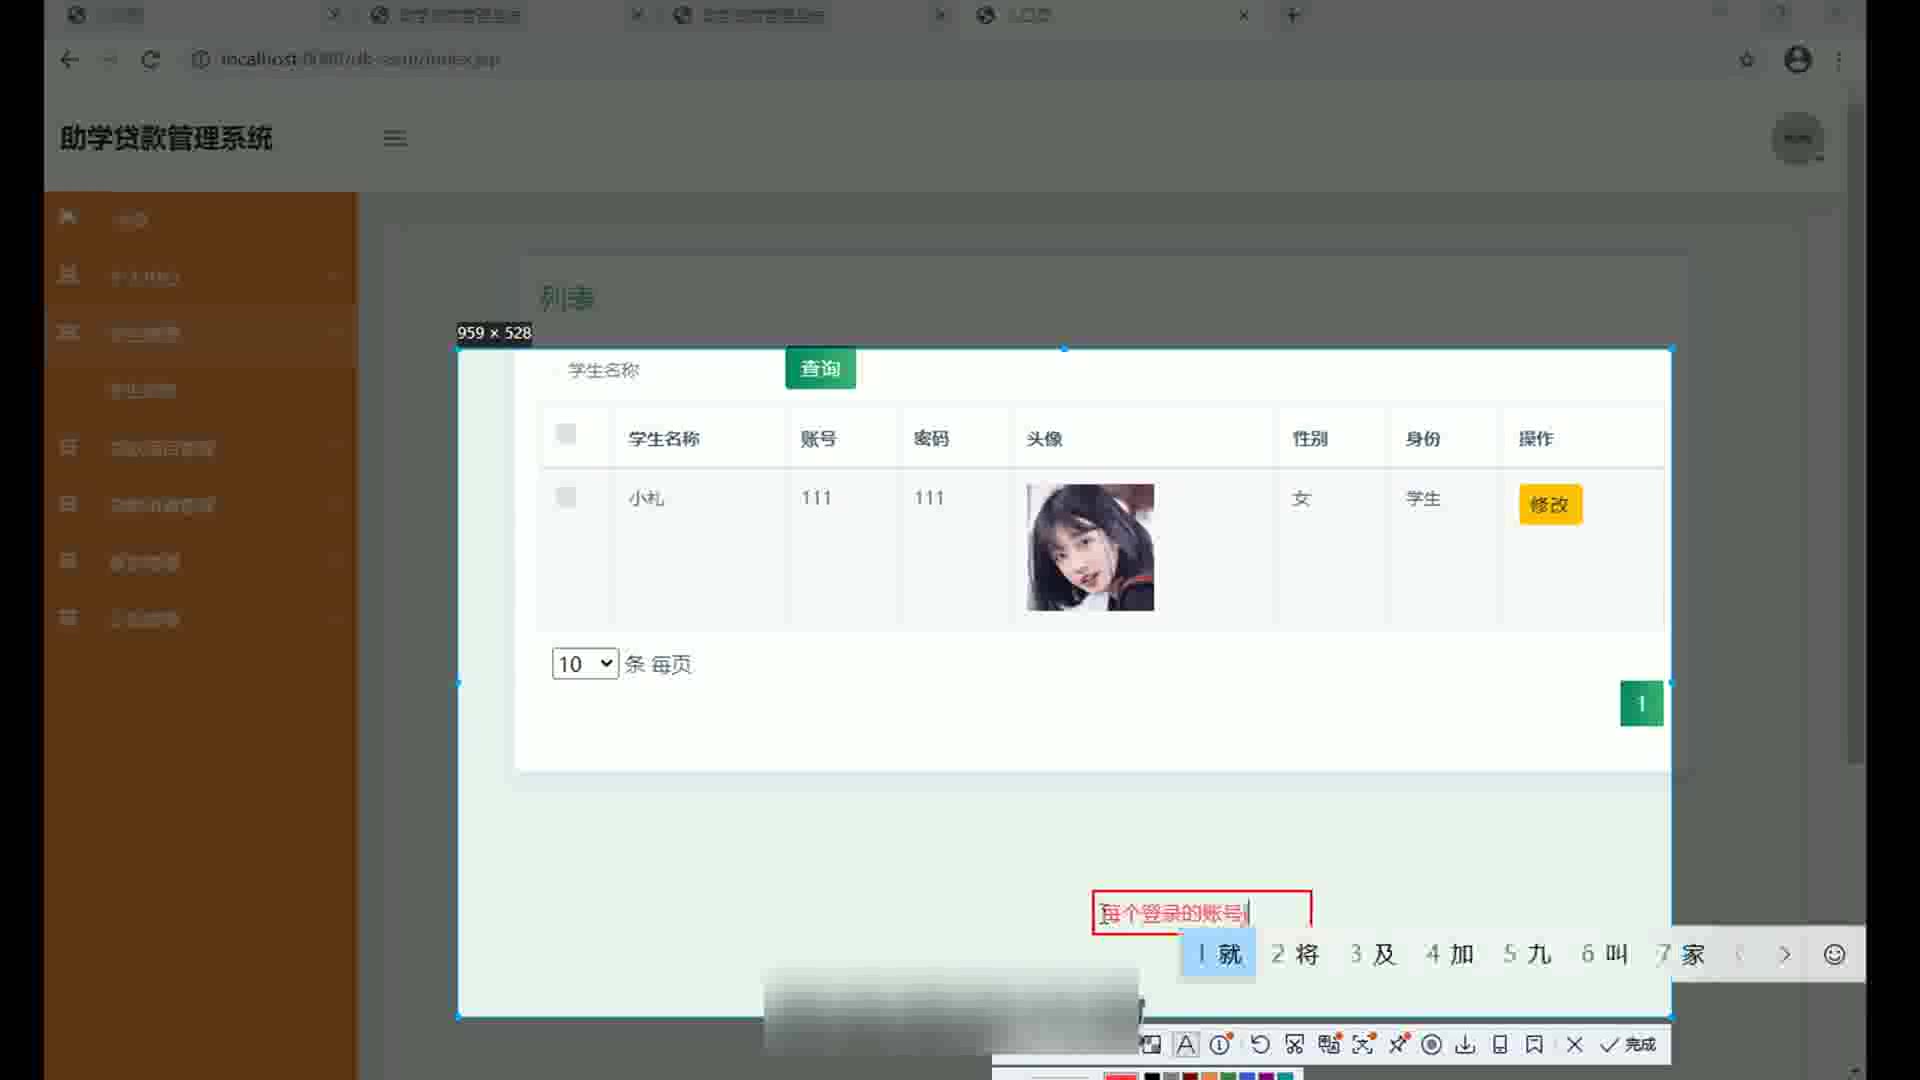Viewport: 1920px width, 1080px height.
Task: Click the pin-to-screen icon
Action: point(1398,1045)
